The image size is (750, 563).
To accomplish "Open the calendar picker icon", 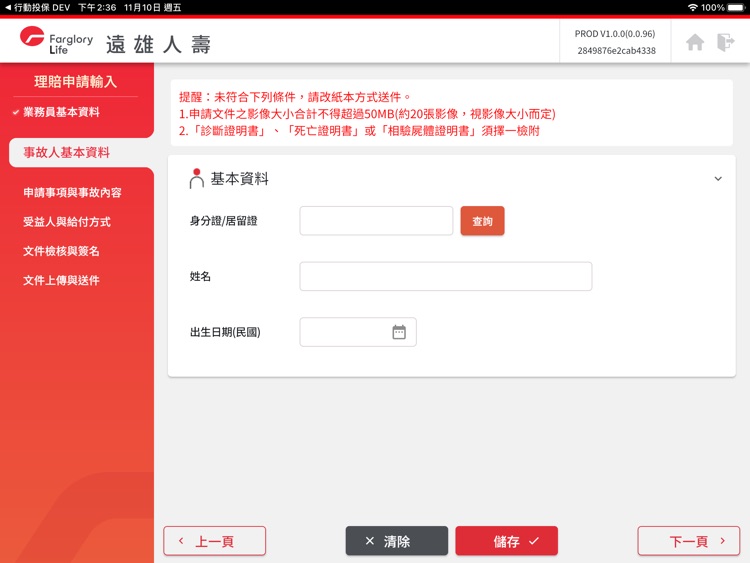I will tap(399, 332).
